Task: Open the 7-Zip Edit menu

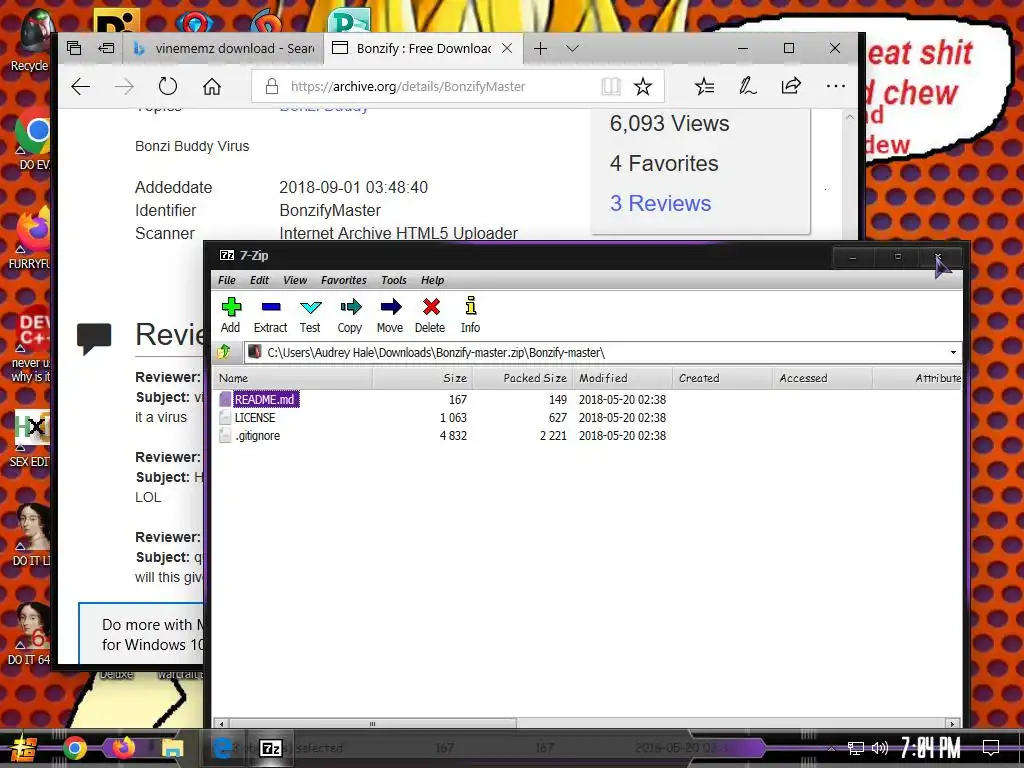Action: tap(259, 280)
